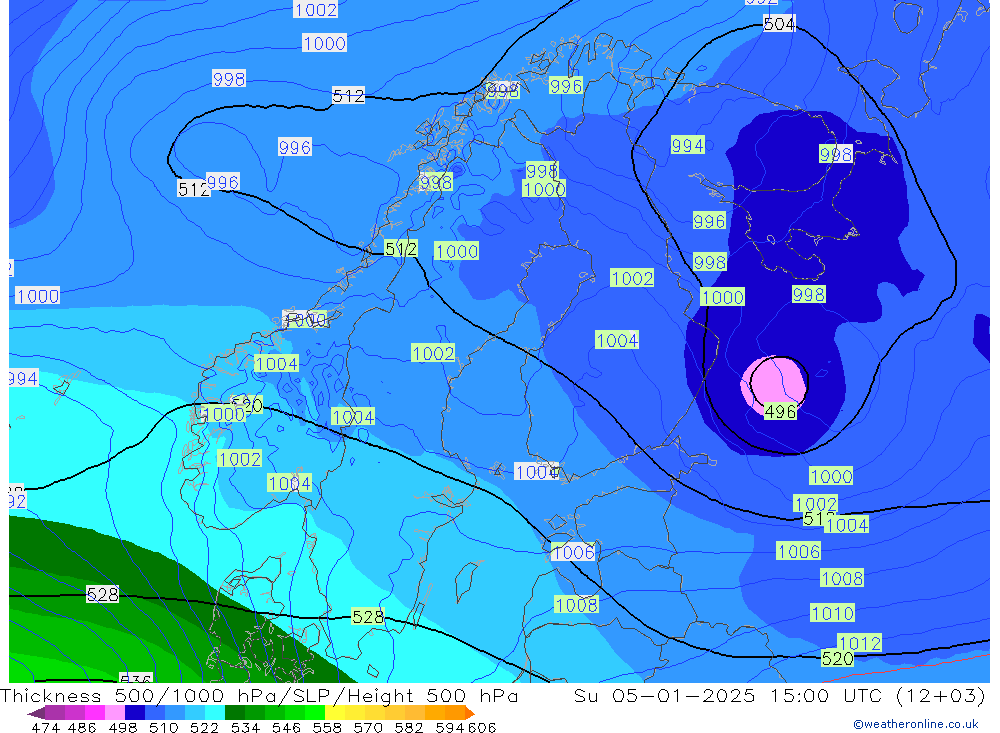Image resolution: width=1000 pixels, height=733 pixels.
Task: Click the Su 05-01-2025 15:00 UTC timestamp
Action: 780,697
